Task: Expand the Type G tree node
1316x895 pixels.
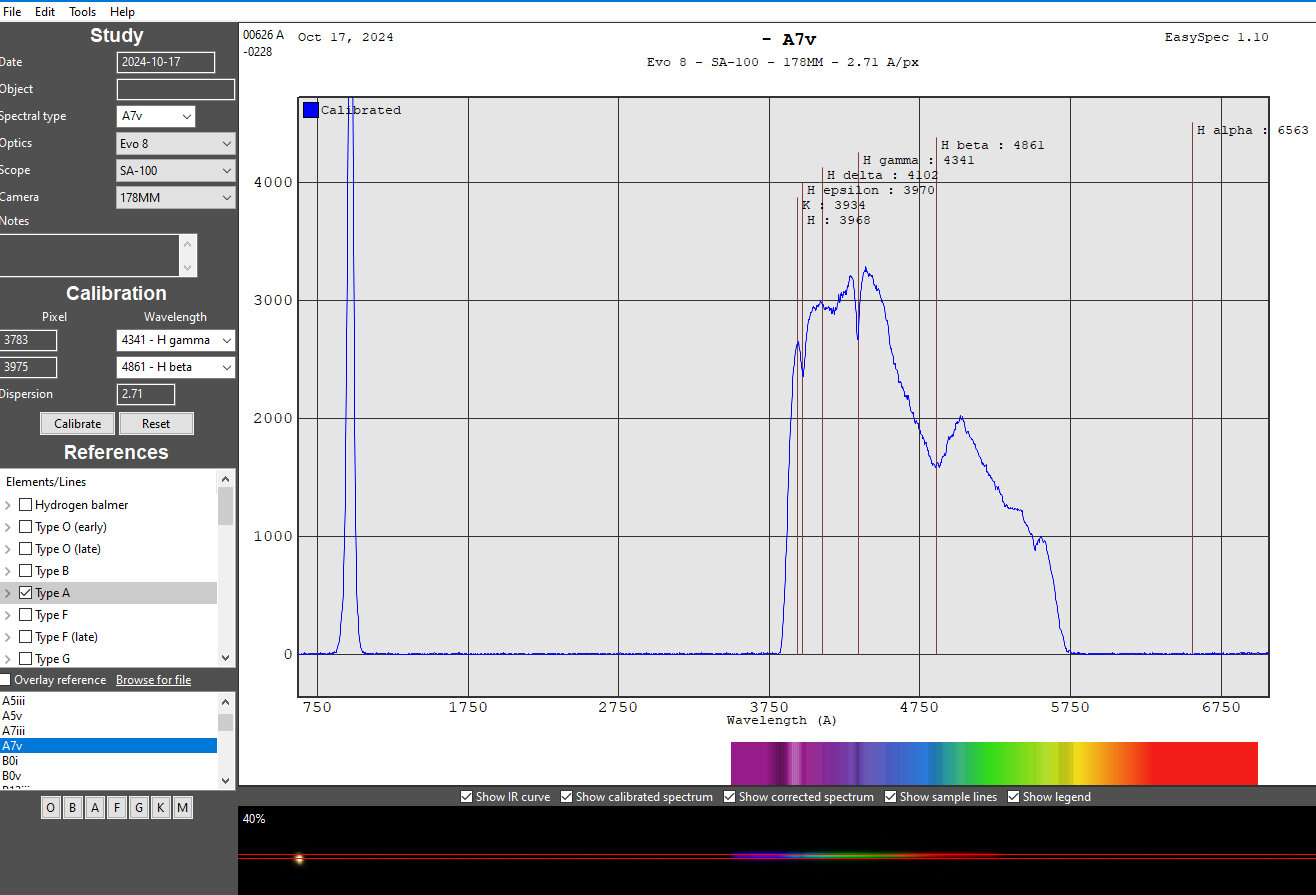Action: [8, 659]
